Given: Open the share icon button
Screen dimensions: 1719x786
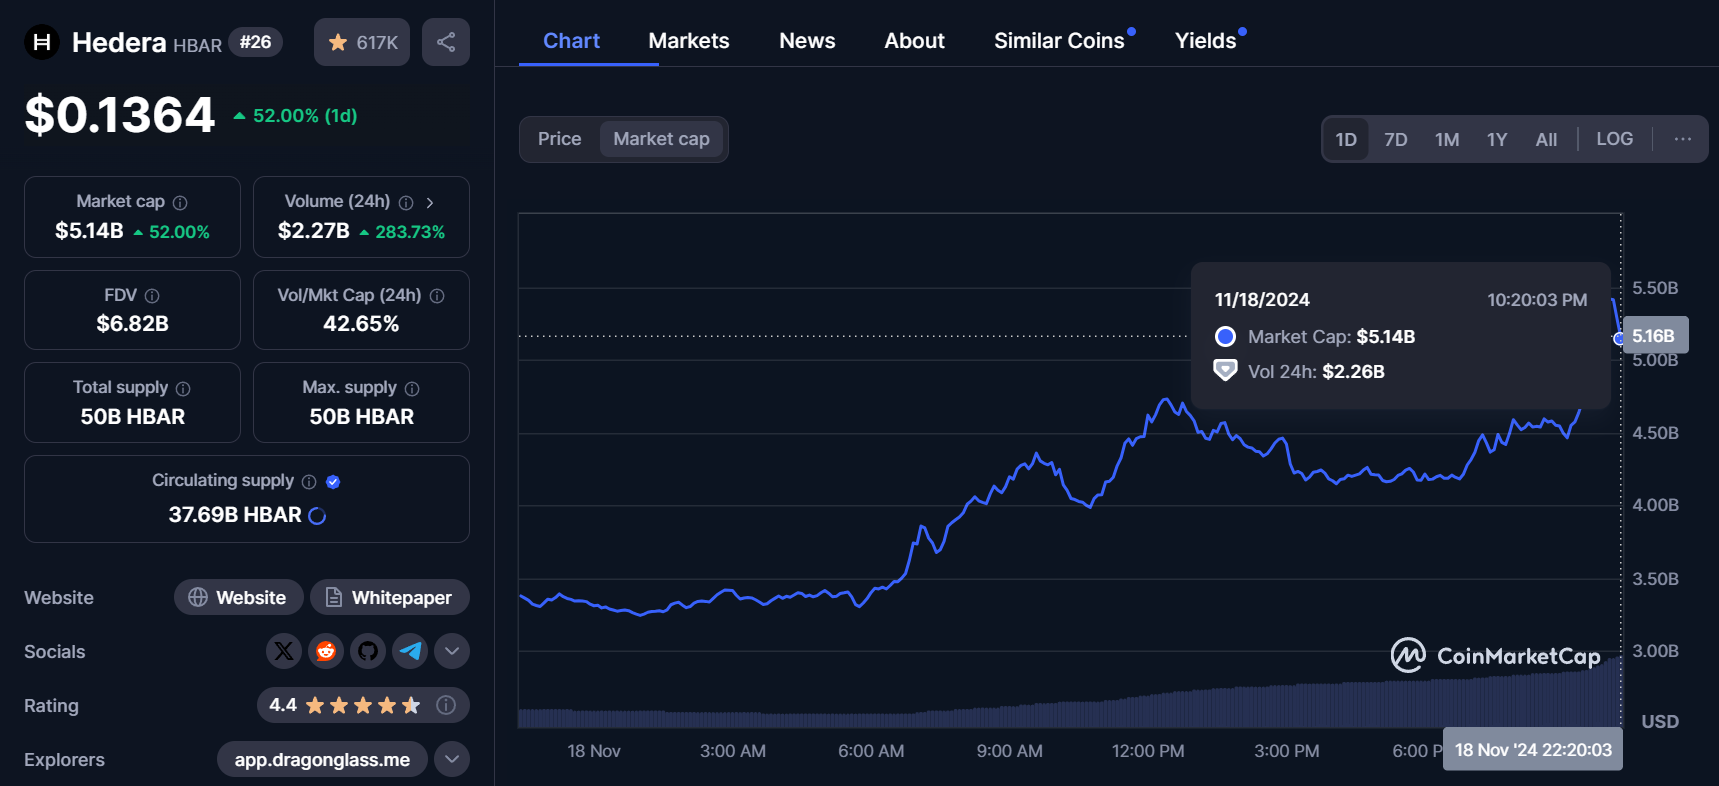Looking at the screenshot, I should [446, 42].
